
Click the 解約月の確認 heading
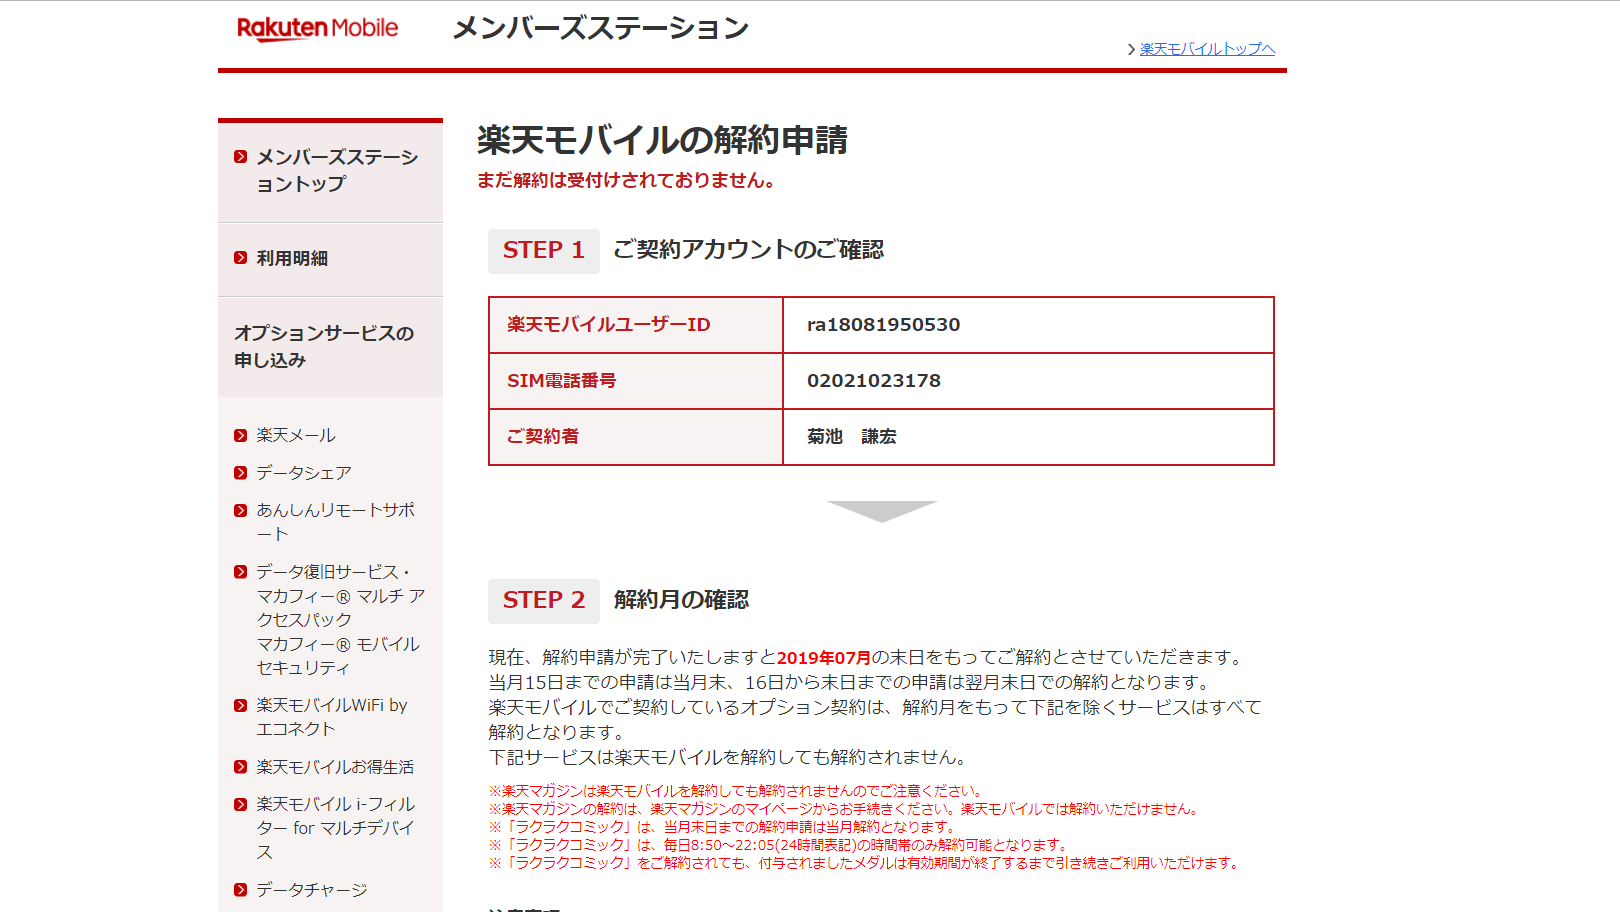tap(681, 600)
